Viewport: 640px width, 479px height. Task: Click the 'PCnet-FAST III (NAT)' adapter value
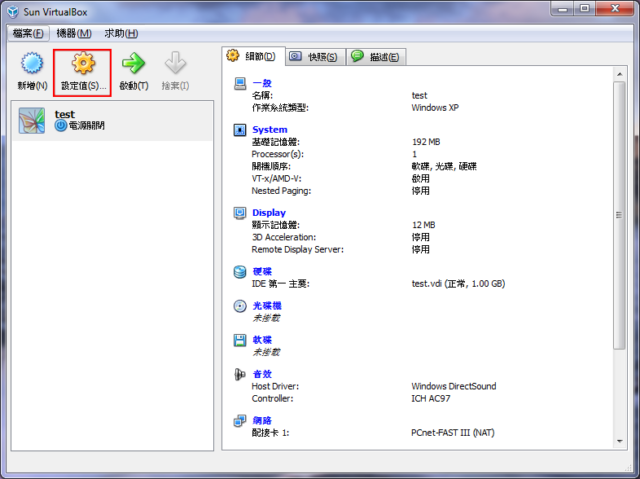tap(453, 433)
